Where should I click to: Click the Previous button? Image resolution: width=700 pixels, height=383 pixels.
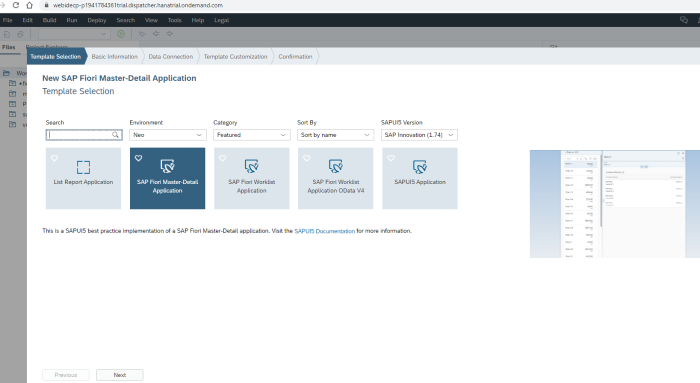(66, 375)
